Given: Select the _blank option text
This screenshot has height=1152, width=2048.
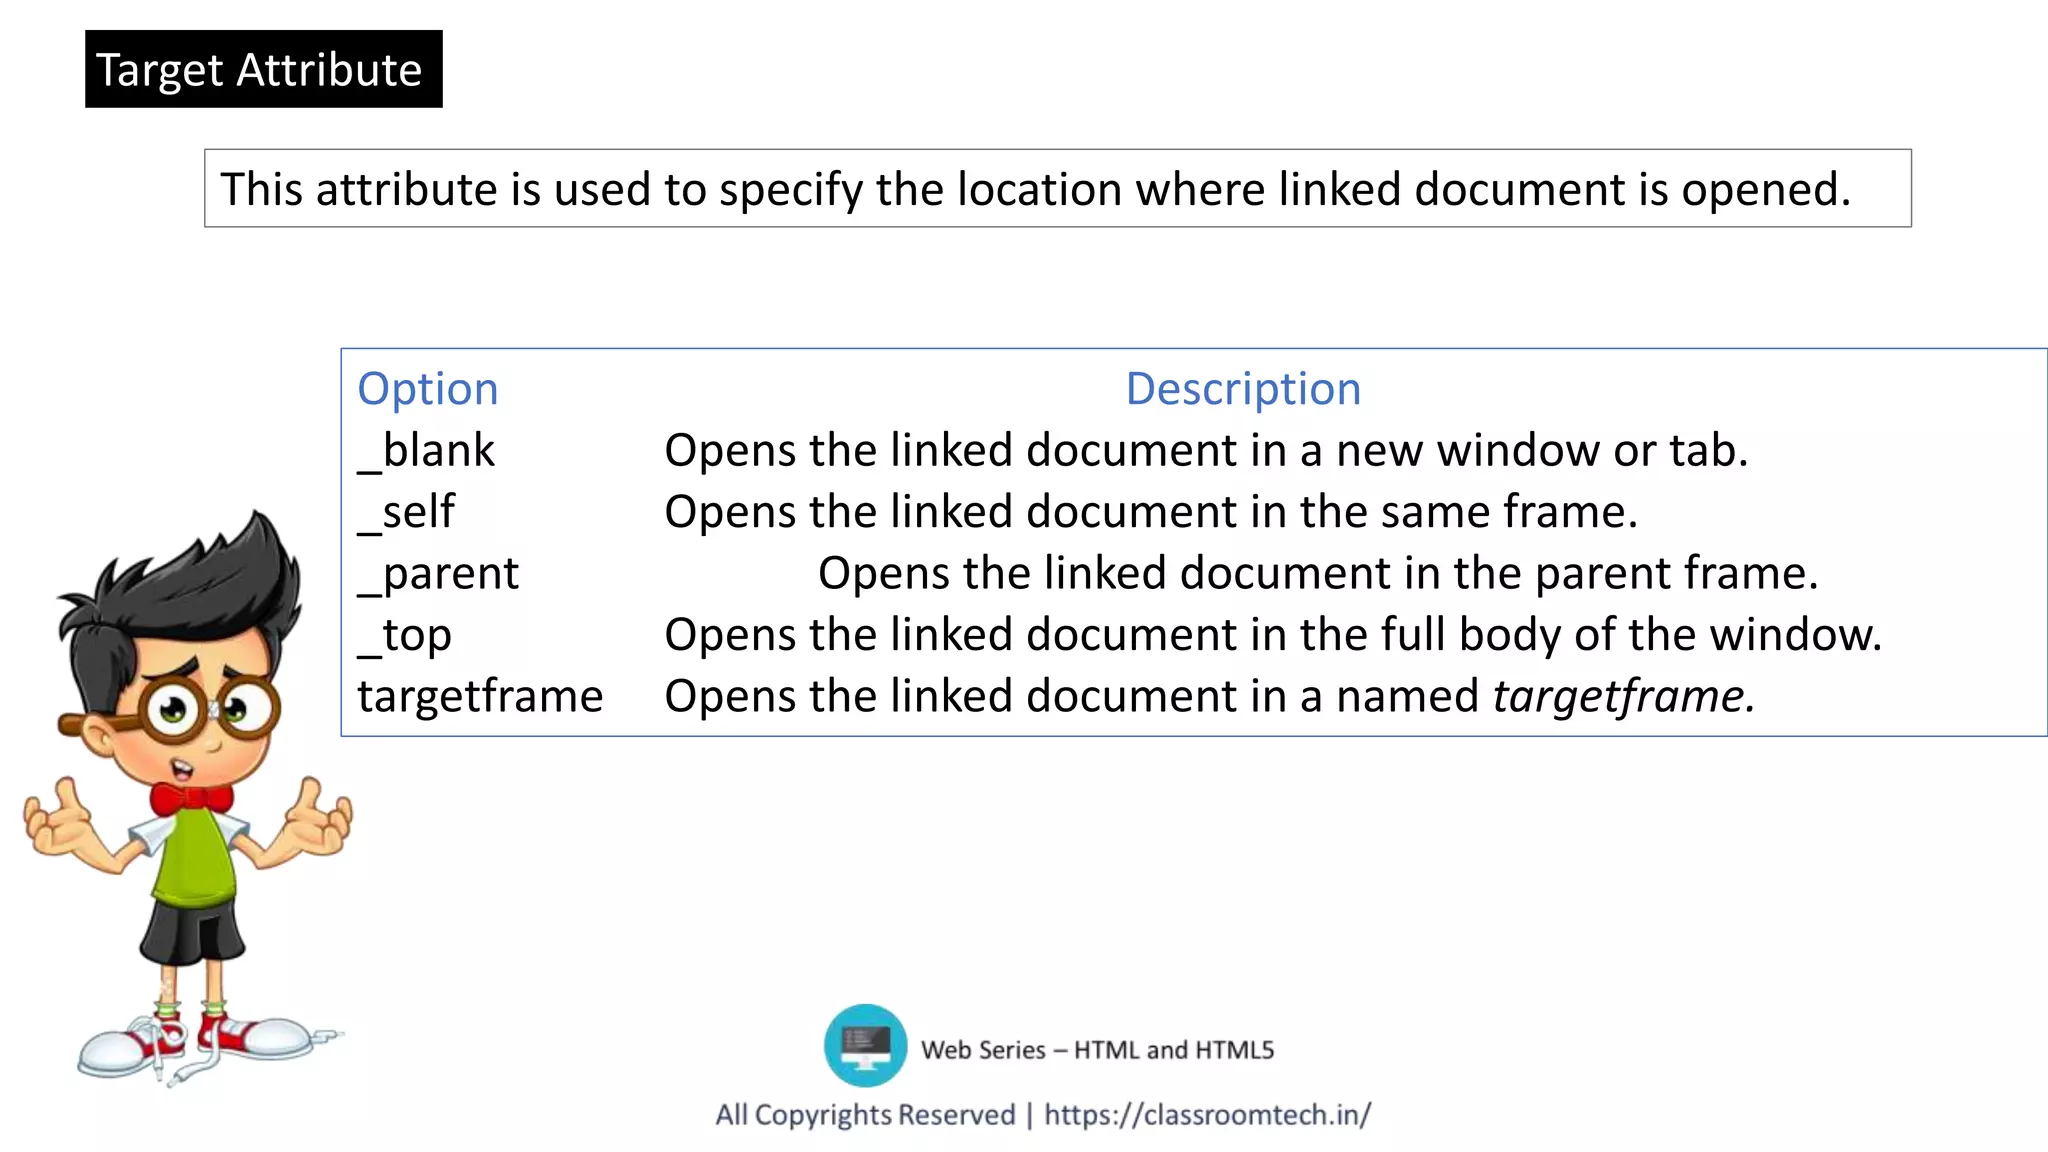Looking at the screenshot, I should (x=427, y=451).
